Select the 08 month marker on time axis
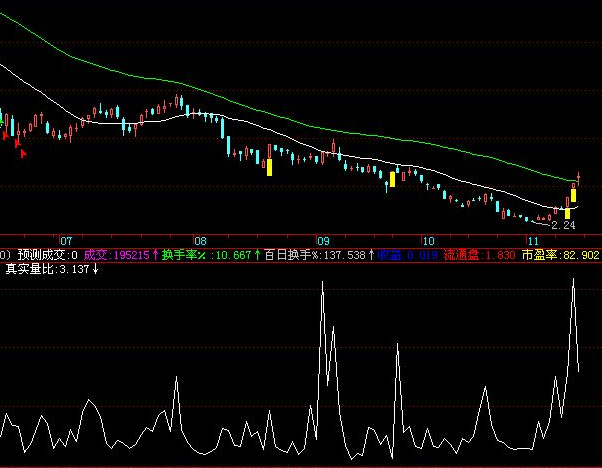Image resolution: width=602 pixels, height=468 pixels. [x=200, y=241]
